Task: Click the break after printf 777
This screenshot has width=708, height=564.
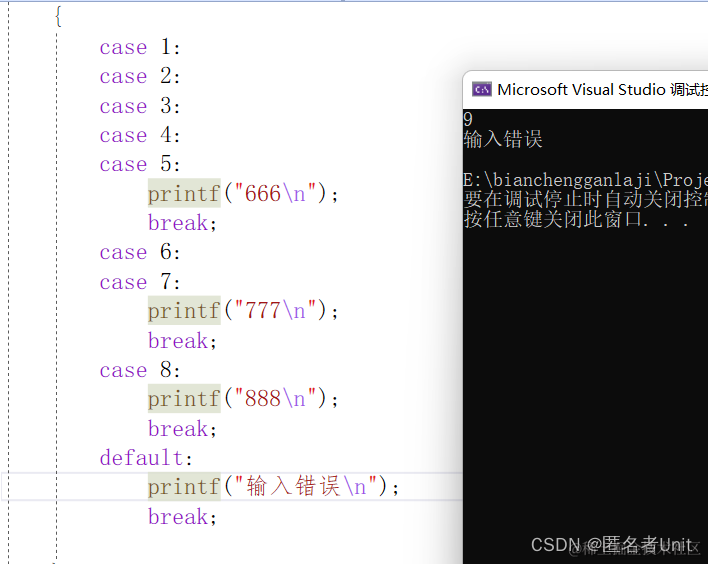Action: click(x=182, y=340)
